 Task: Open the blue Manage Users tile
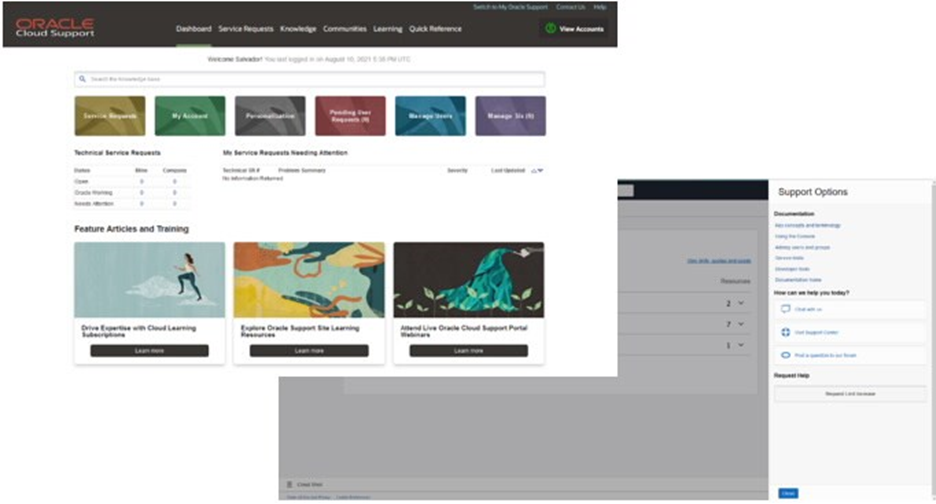430,116
